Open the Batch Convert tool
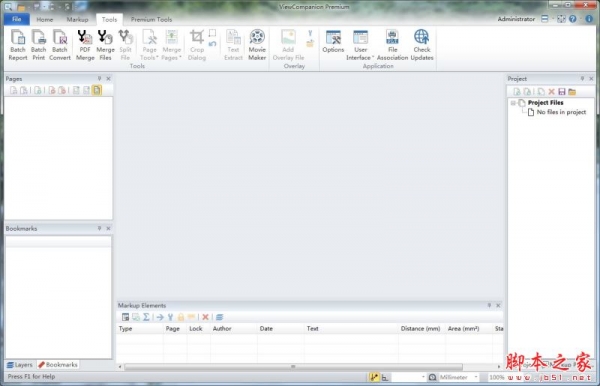Image resolution: width=600 pixels, height=386 pixels. click(60, 45)
